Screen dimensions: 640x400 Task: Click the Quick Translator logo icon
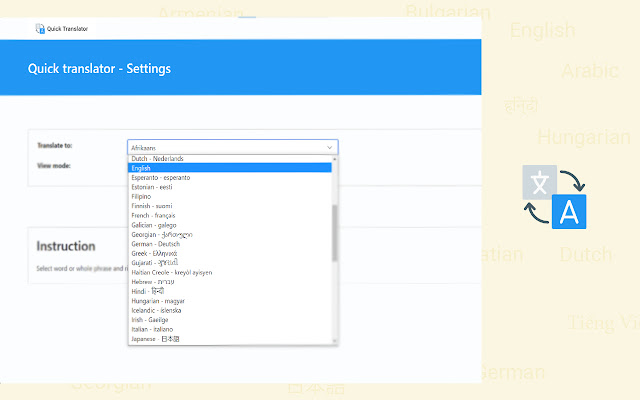click(40, 29)
